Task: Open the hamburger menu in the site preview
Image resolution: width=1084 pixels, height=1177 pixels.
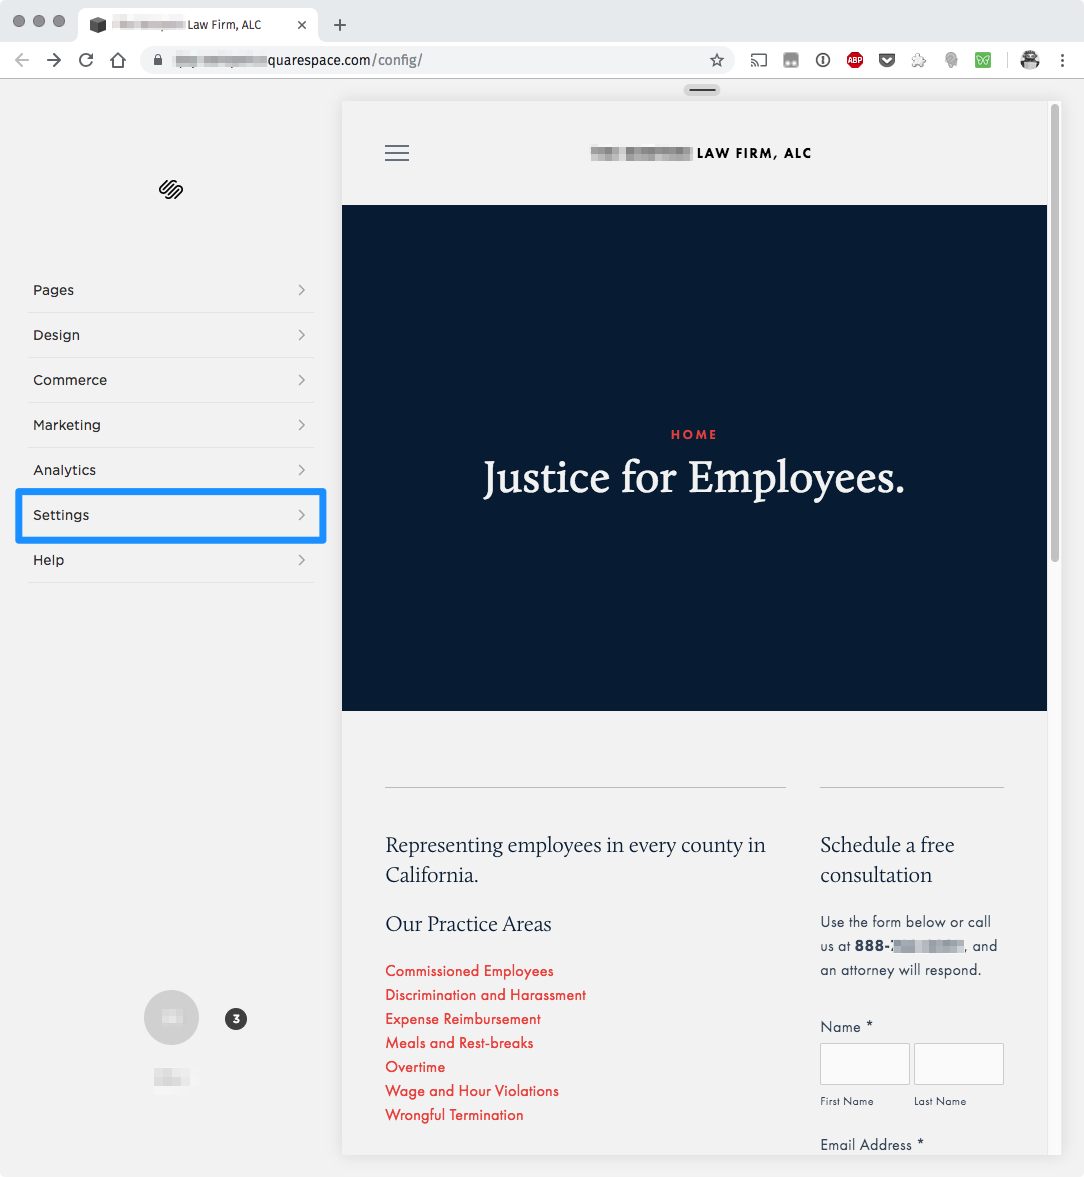Action: click(x=396, y=152)
